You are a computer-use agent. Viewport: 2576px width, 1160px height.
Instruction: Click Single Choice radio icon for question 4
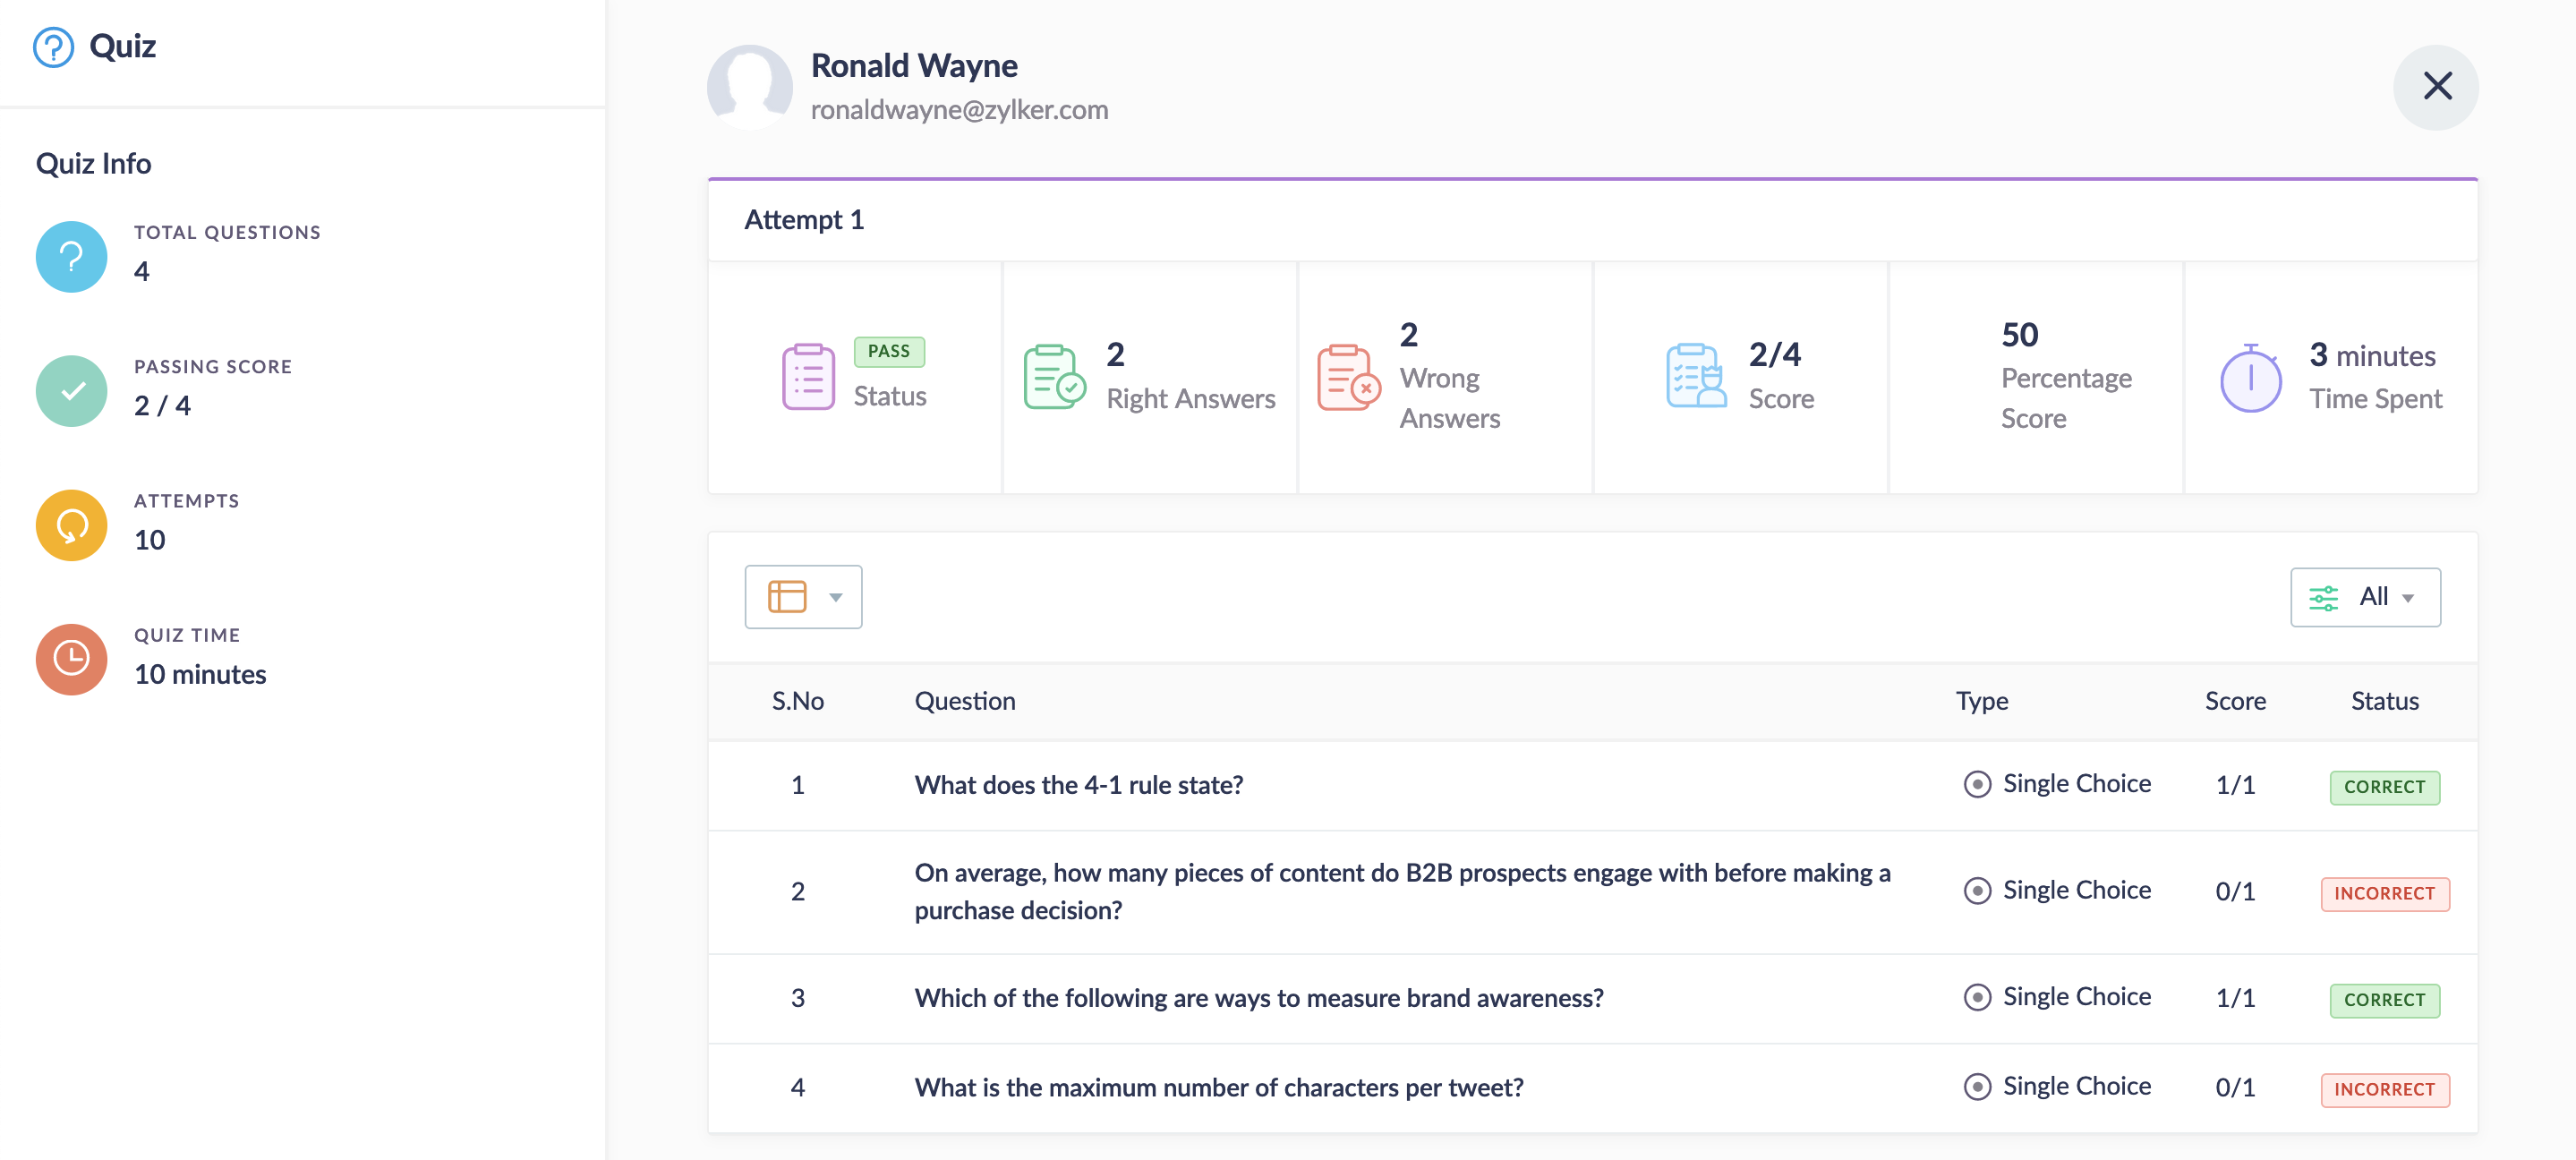click(1976, 1086)
